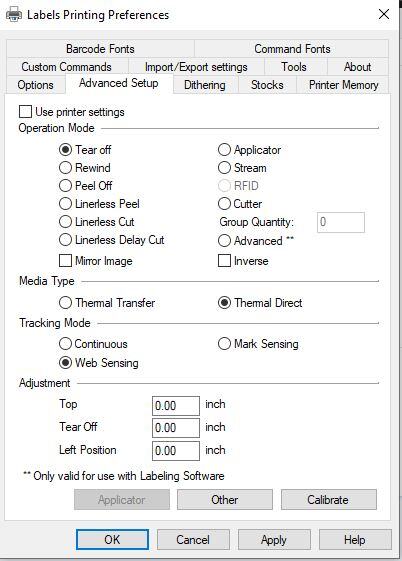Viewport: 402px width, 561px height.
Task: Open the Other settings button
Action: coord(225,499)
